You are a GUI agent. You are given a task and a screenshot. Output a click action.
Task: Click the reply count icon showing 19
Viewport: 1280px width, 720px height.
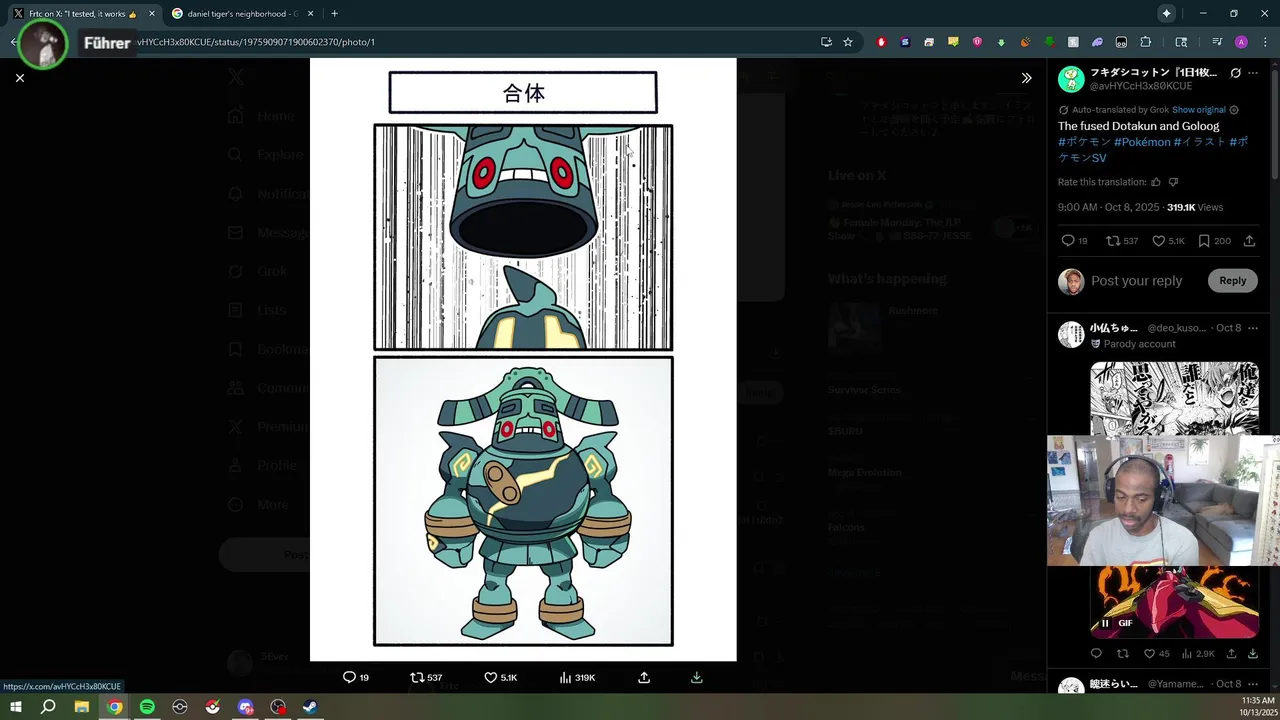click(x=1074, y=241)
